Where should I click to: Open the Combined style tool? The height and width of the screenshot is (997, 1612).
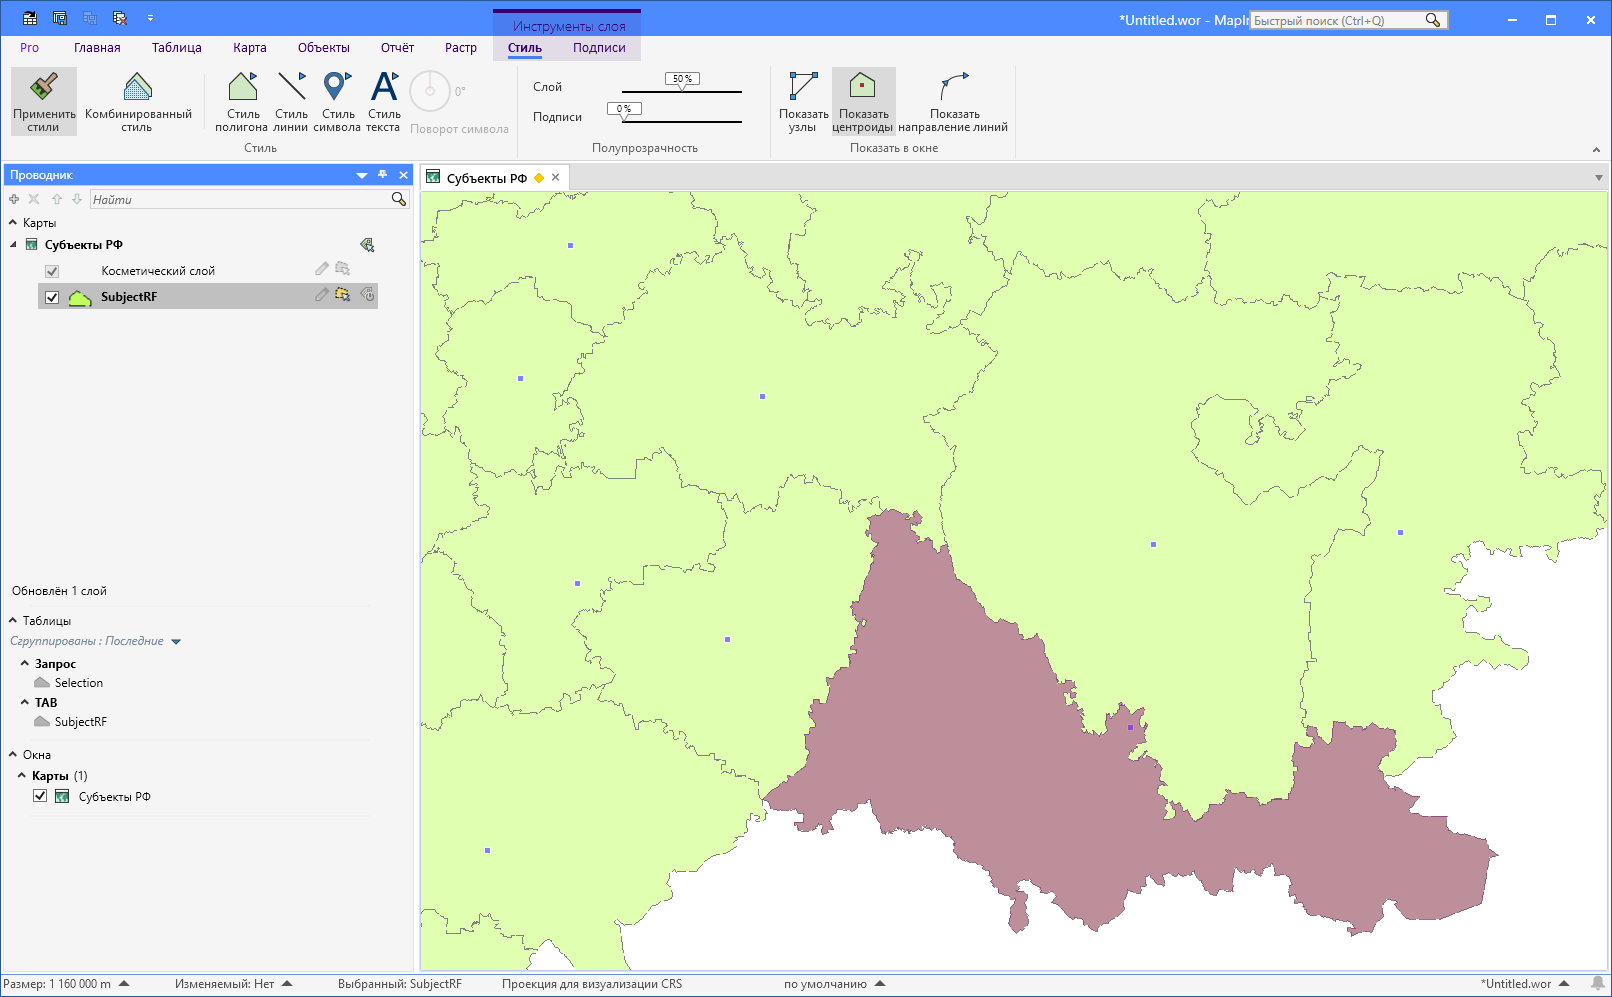(138, 88)
